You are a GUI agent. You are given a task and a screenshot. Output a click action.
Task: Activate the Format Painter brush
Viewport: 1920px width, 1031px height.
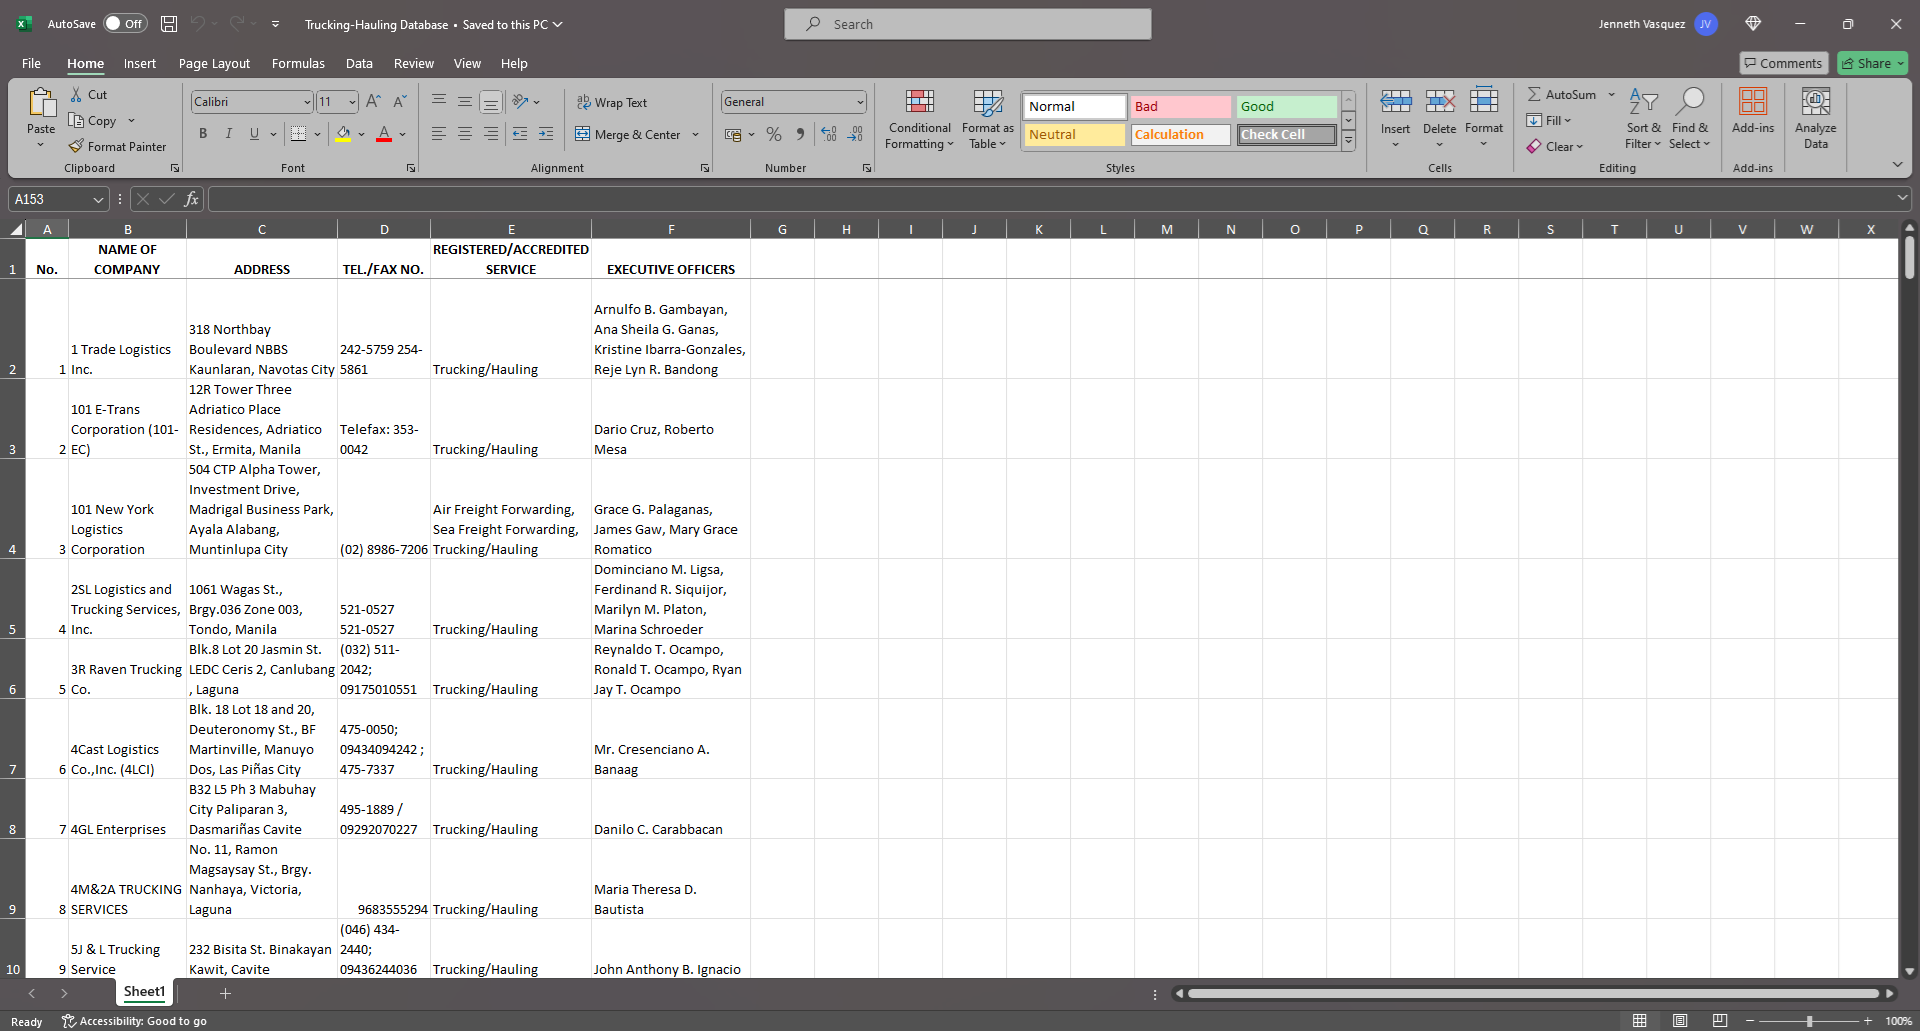point(76,146)
